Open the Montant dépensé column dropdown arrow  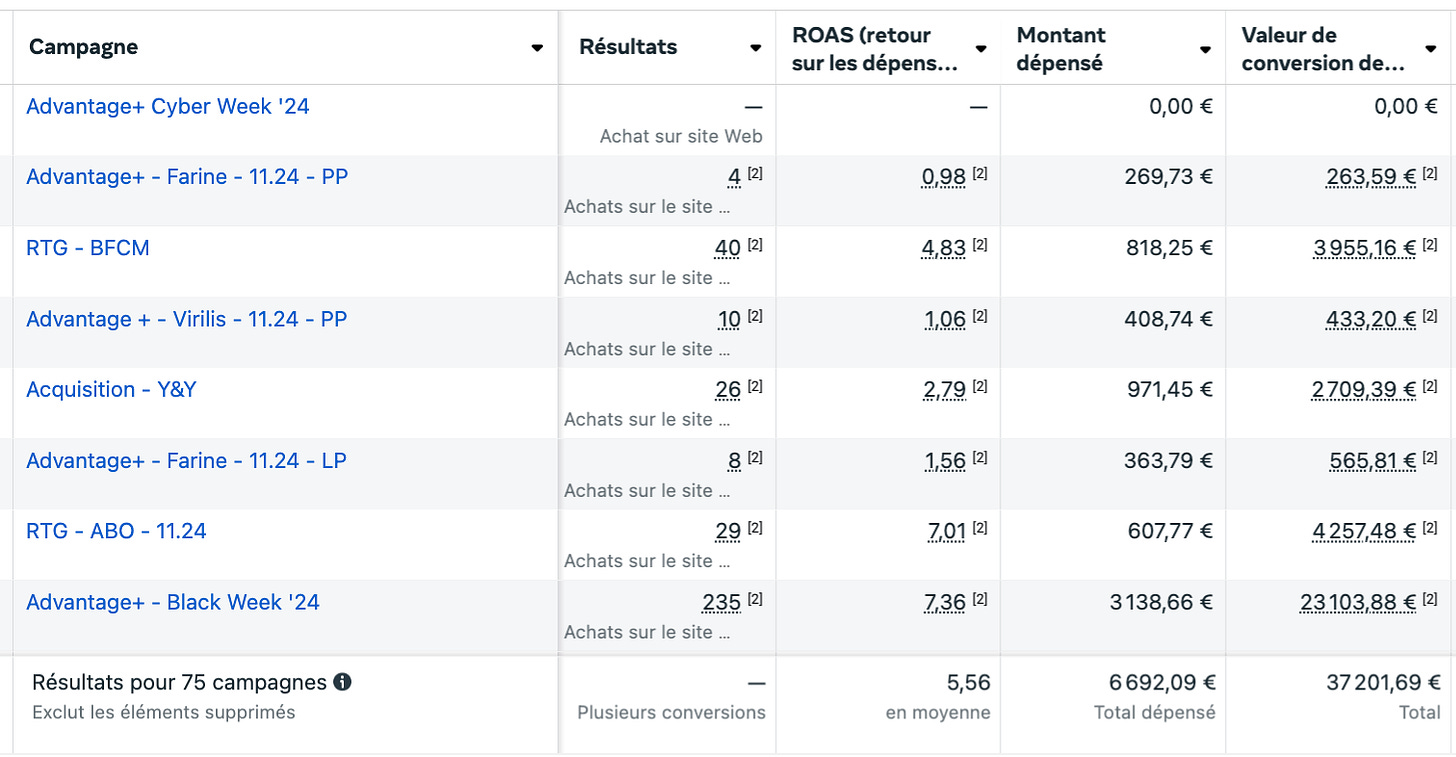[1206, 49]
